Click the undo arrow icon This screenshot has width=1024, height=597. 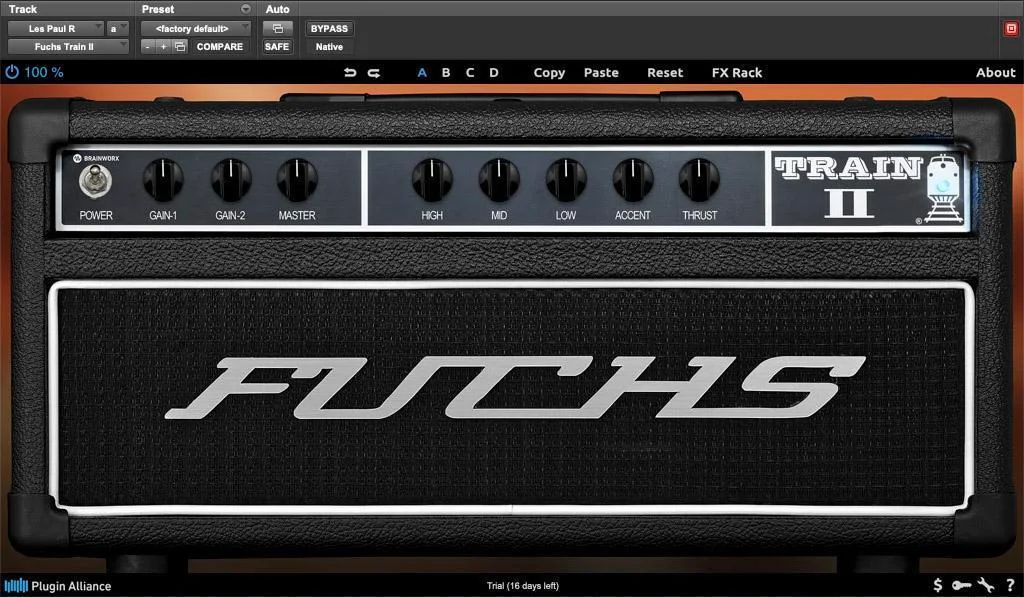[x=350, y=73]
